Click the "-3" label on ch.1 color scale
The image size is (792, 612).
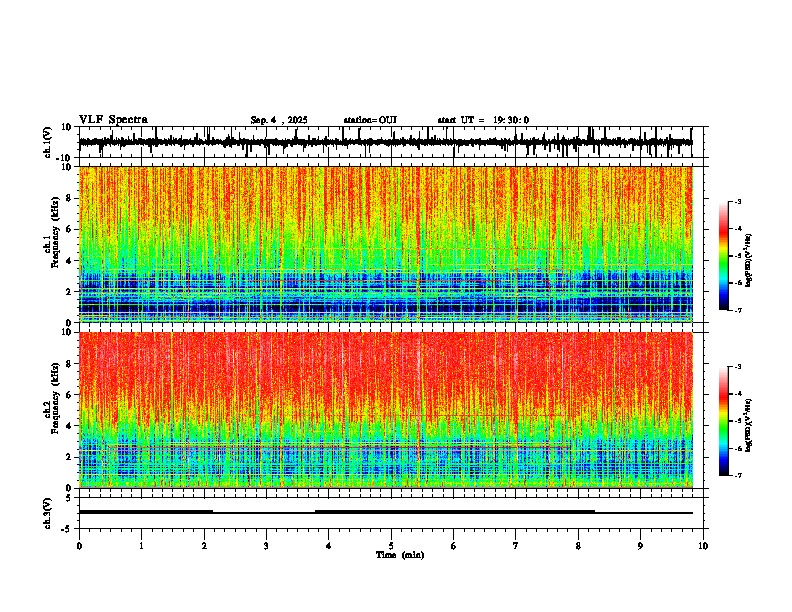pyautogui.click(x=737, y=201)
